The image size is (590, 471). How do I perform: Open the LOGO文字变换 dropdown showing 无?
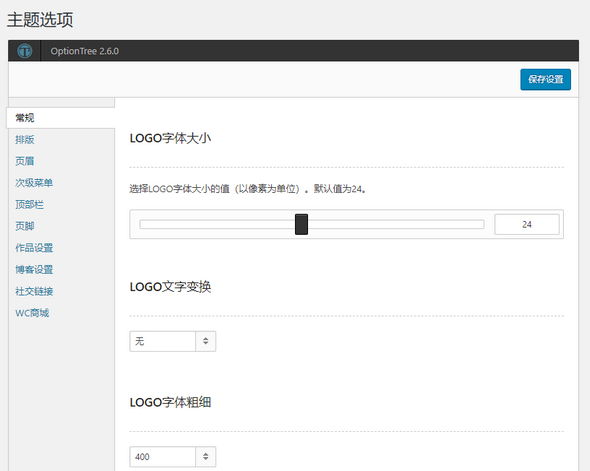tap(173, 341)
